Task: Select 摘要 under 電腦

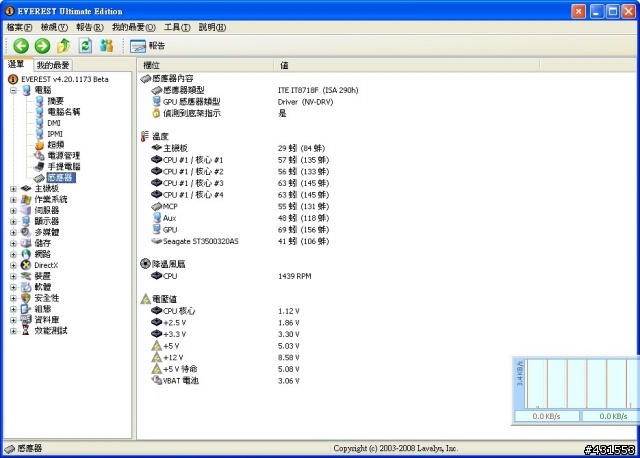Action: coord(56,101)
